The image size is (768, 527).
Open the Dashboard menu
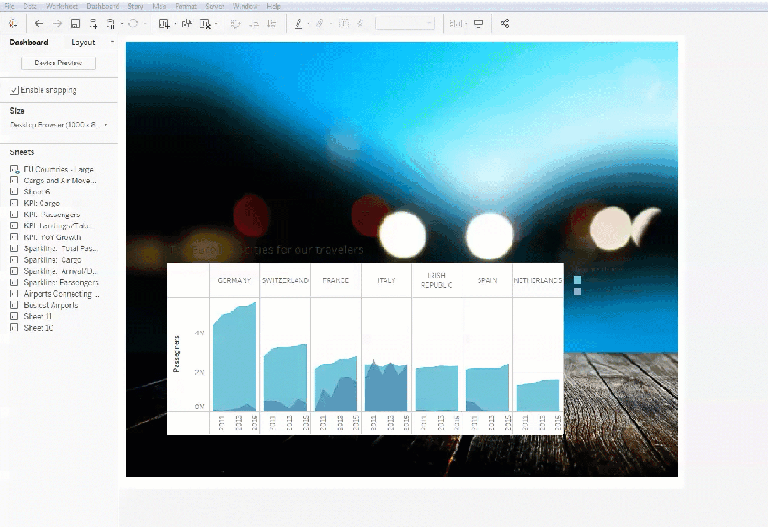pos(103,6)
